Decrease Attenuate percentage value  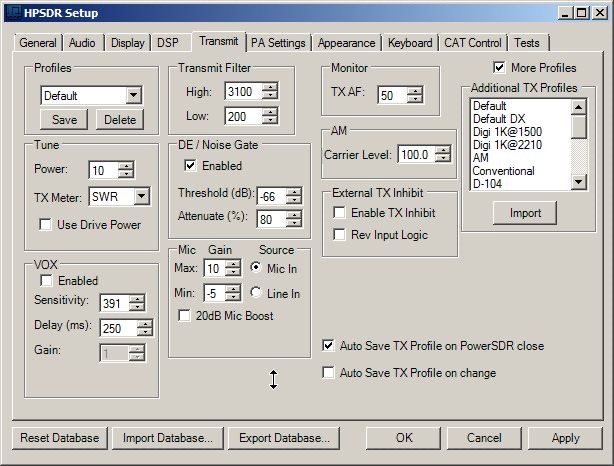point(294,223)
